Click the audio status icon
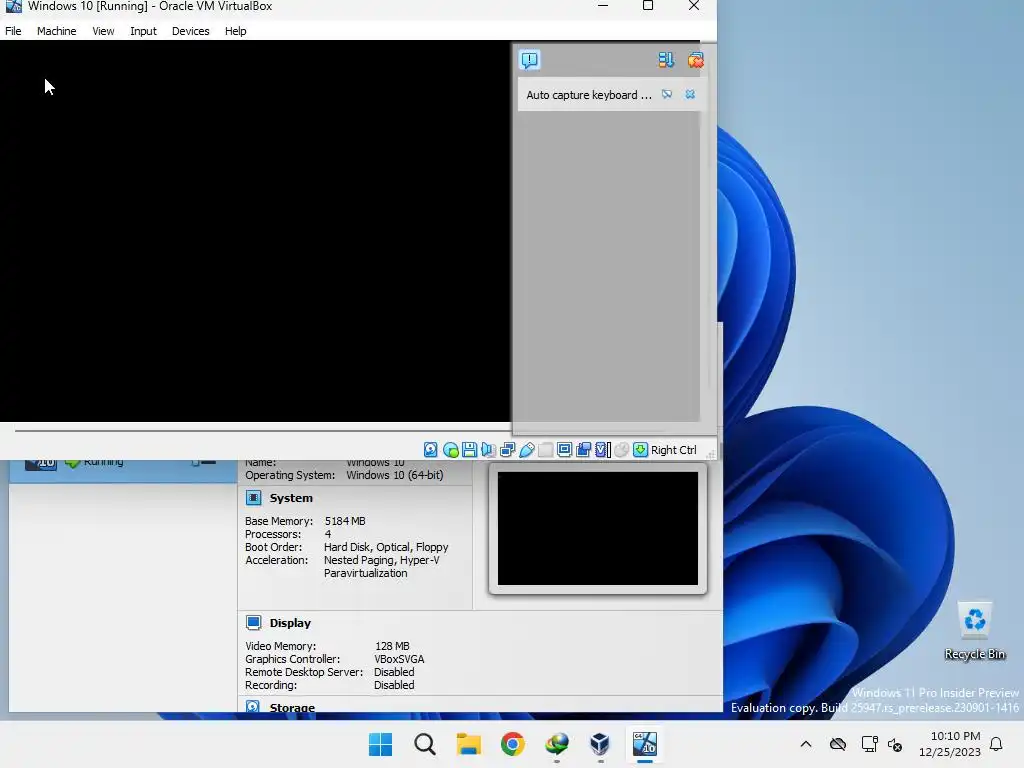The width and height of the screenshot is (1024, 768). tap(488, 449)
